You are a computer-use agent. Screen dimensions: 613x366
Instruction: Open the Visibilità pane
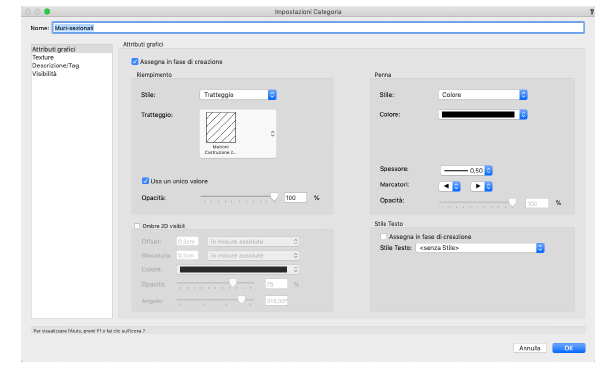tap(72, 74)
